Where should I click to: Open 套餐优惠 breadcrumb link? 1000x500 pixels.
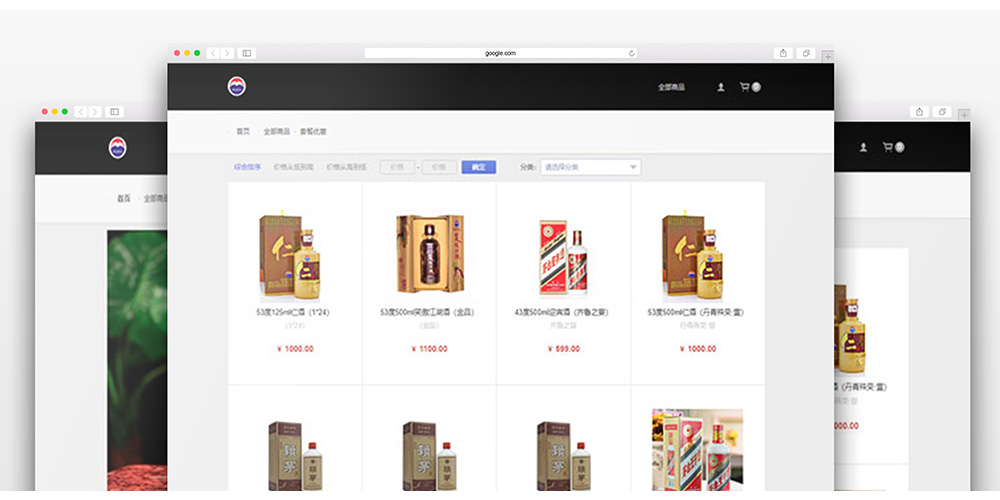[313, 131]
